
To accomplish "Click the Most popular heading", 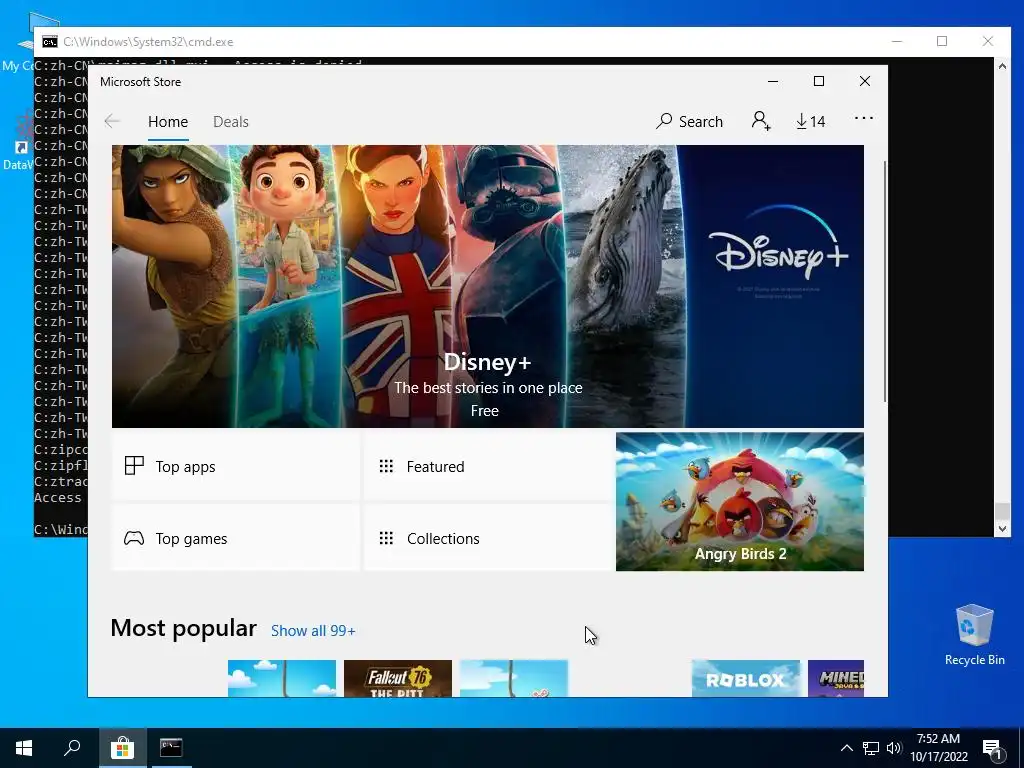I will (x=184, y=628).
